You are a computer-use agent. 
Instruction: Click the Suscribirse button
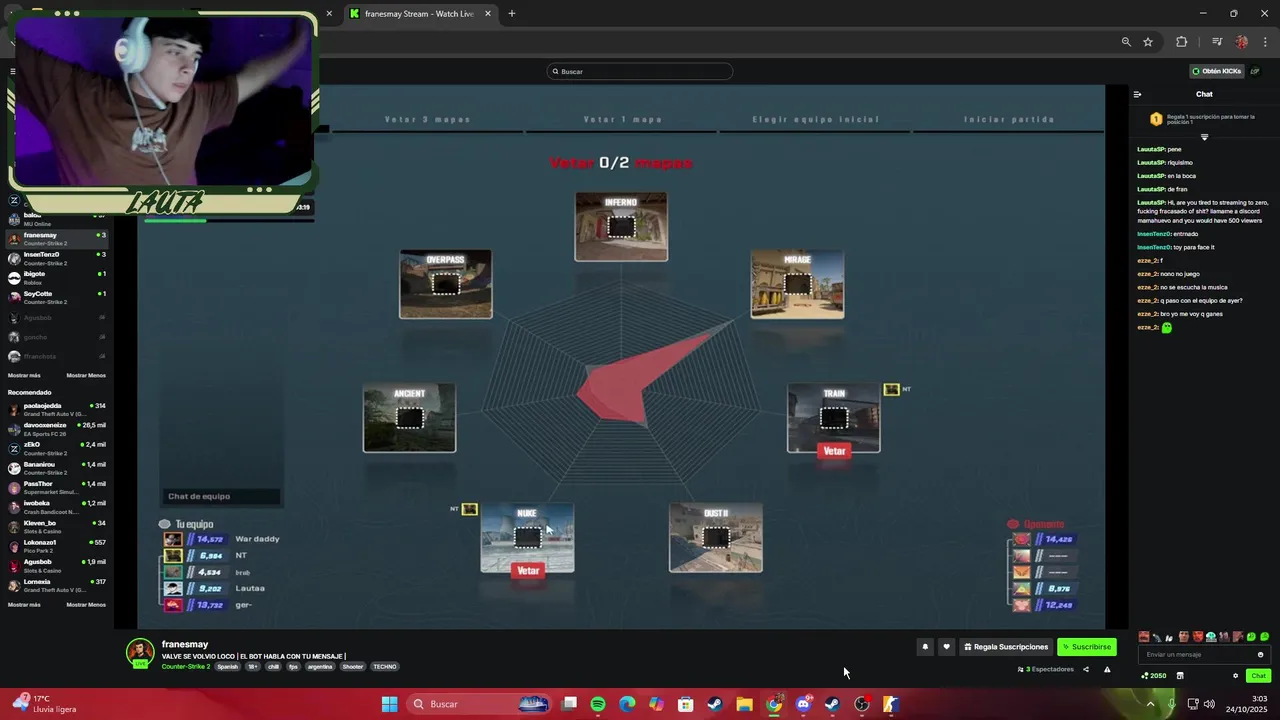click(1087, 647)
